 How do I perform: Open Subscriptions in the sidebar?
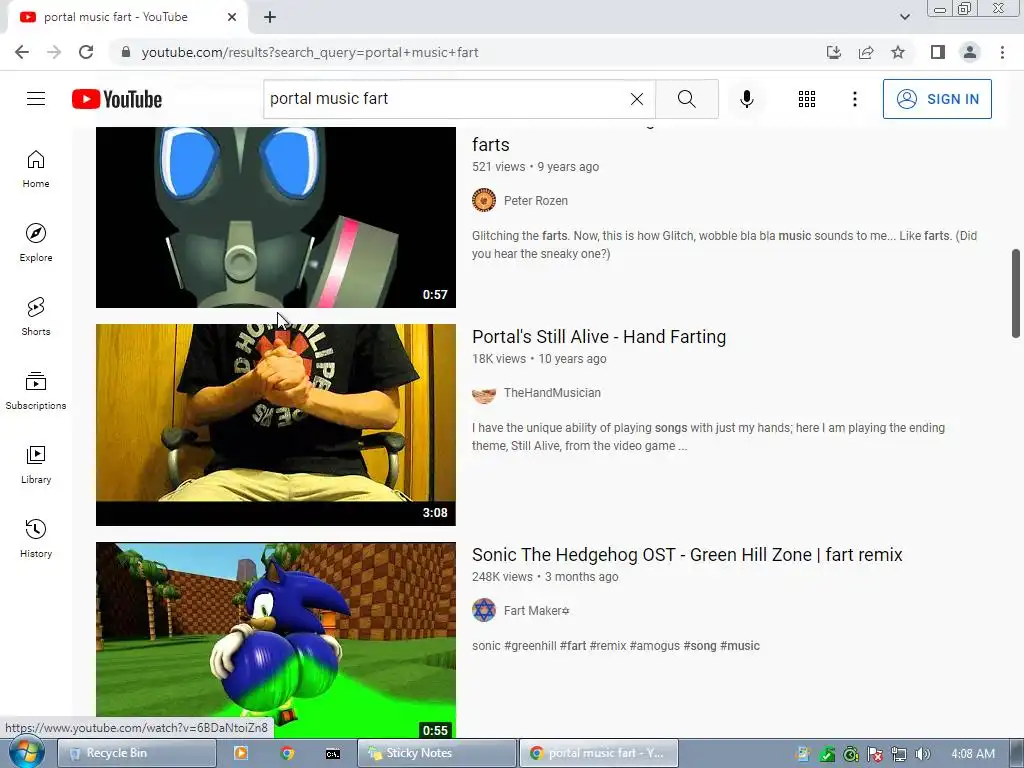(x=36, y=391)
